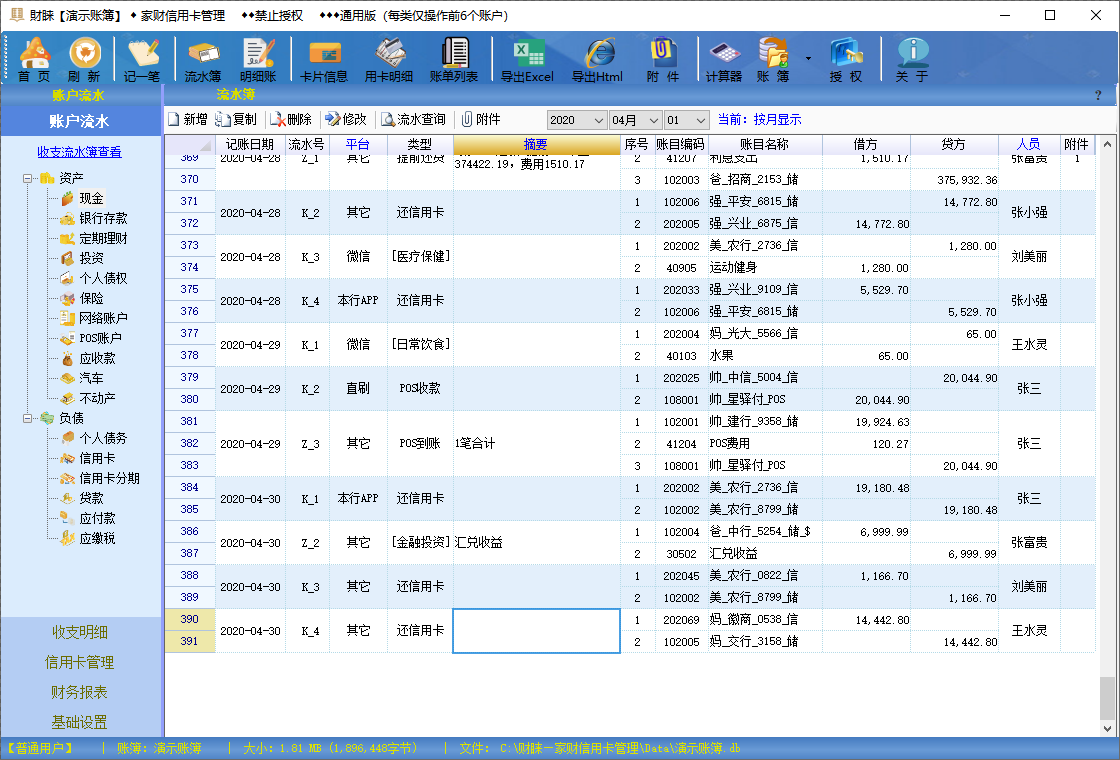Open the 明细账 detail account icon
The image size is (1120, 760).
click(x=257, y=60)
